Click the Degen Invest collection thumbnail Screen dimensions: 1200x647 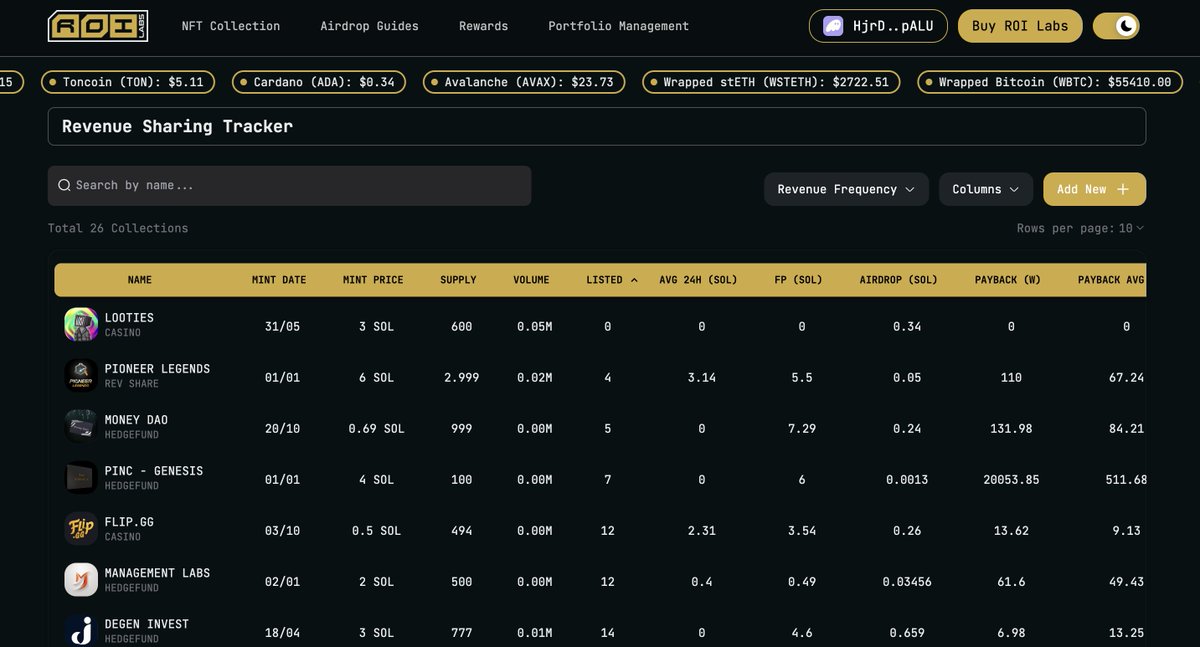pyautogui.click(x=81, y=630)
